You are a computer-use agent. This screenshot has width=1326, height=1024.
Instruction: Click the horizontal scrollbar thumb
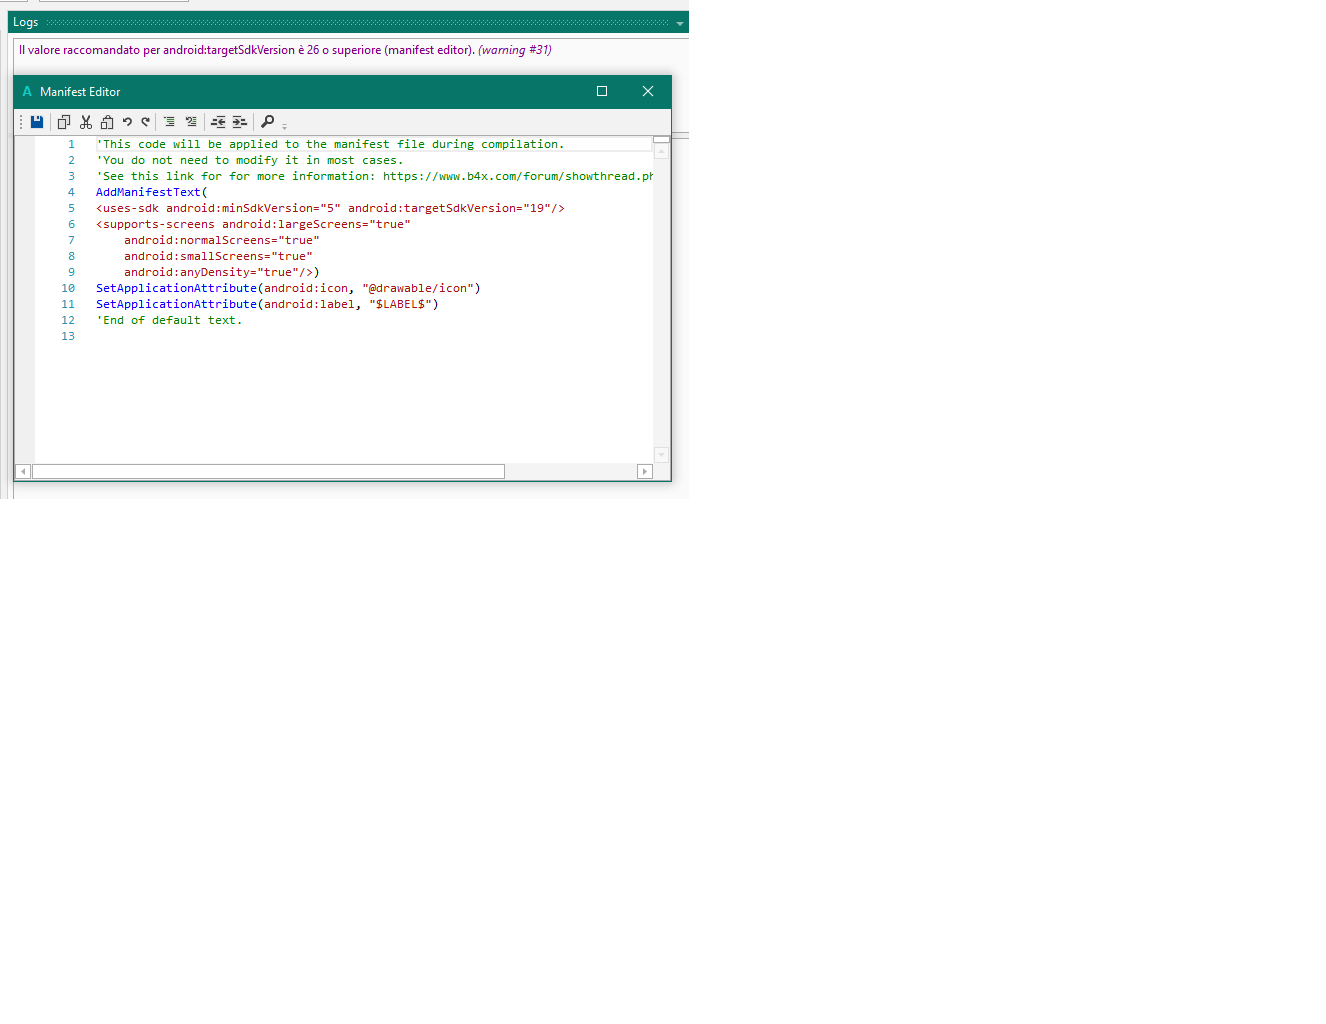click(x=269, y=471)
